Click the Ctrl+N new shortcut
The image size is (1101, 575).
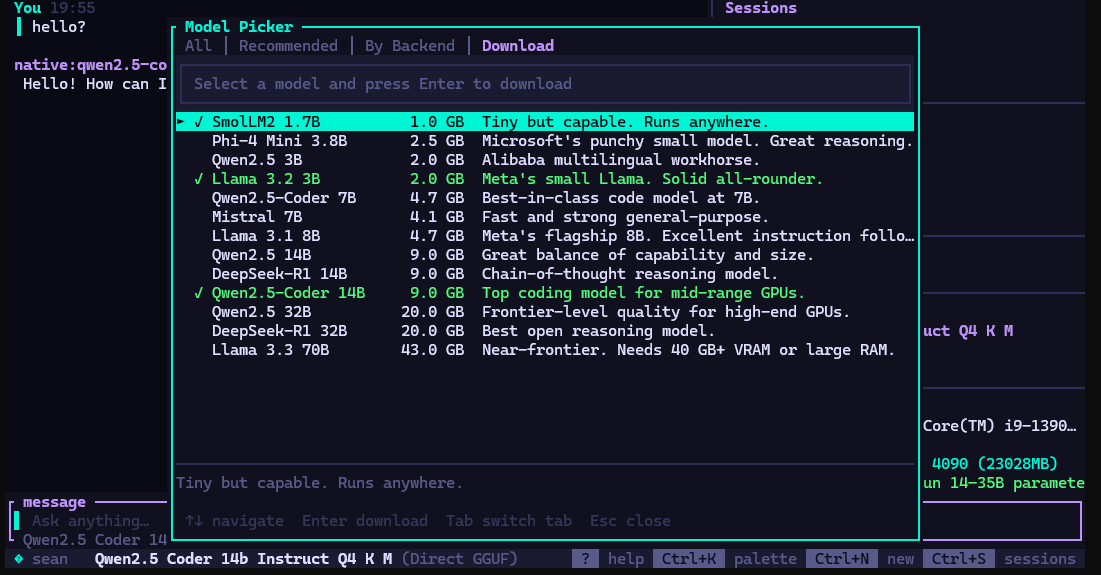(860, 559)
